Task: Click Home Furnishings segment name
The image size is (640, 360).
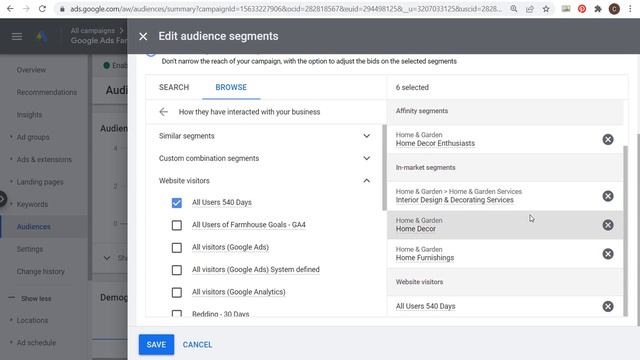Action: 424,258
